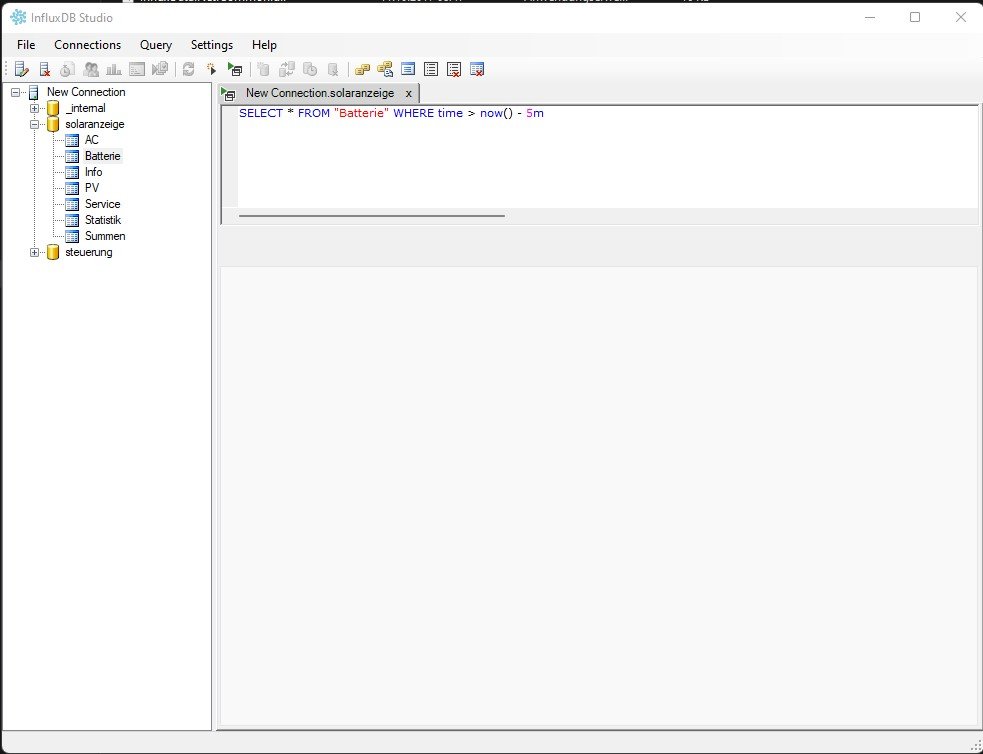Image resolution: width=983 pixels, height=754 pixels.
Task: Click the refresh toolbar icon
Action: [188, 69]
